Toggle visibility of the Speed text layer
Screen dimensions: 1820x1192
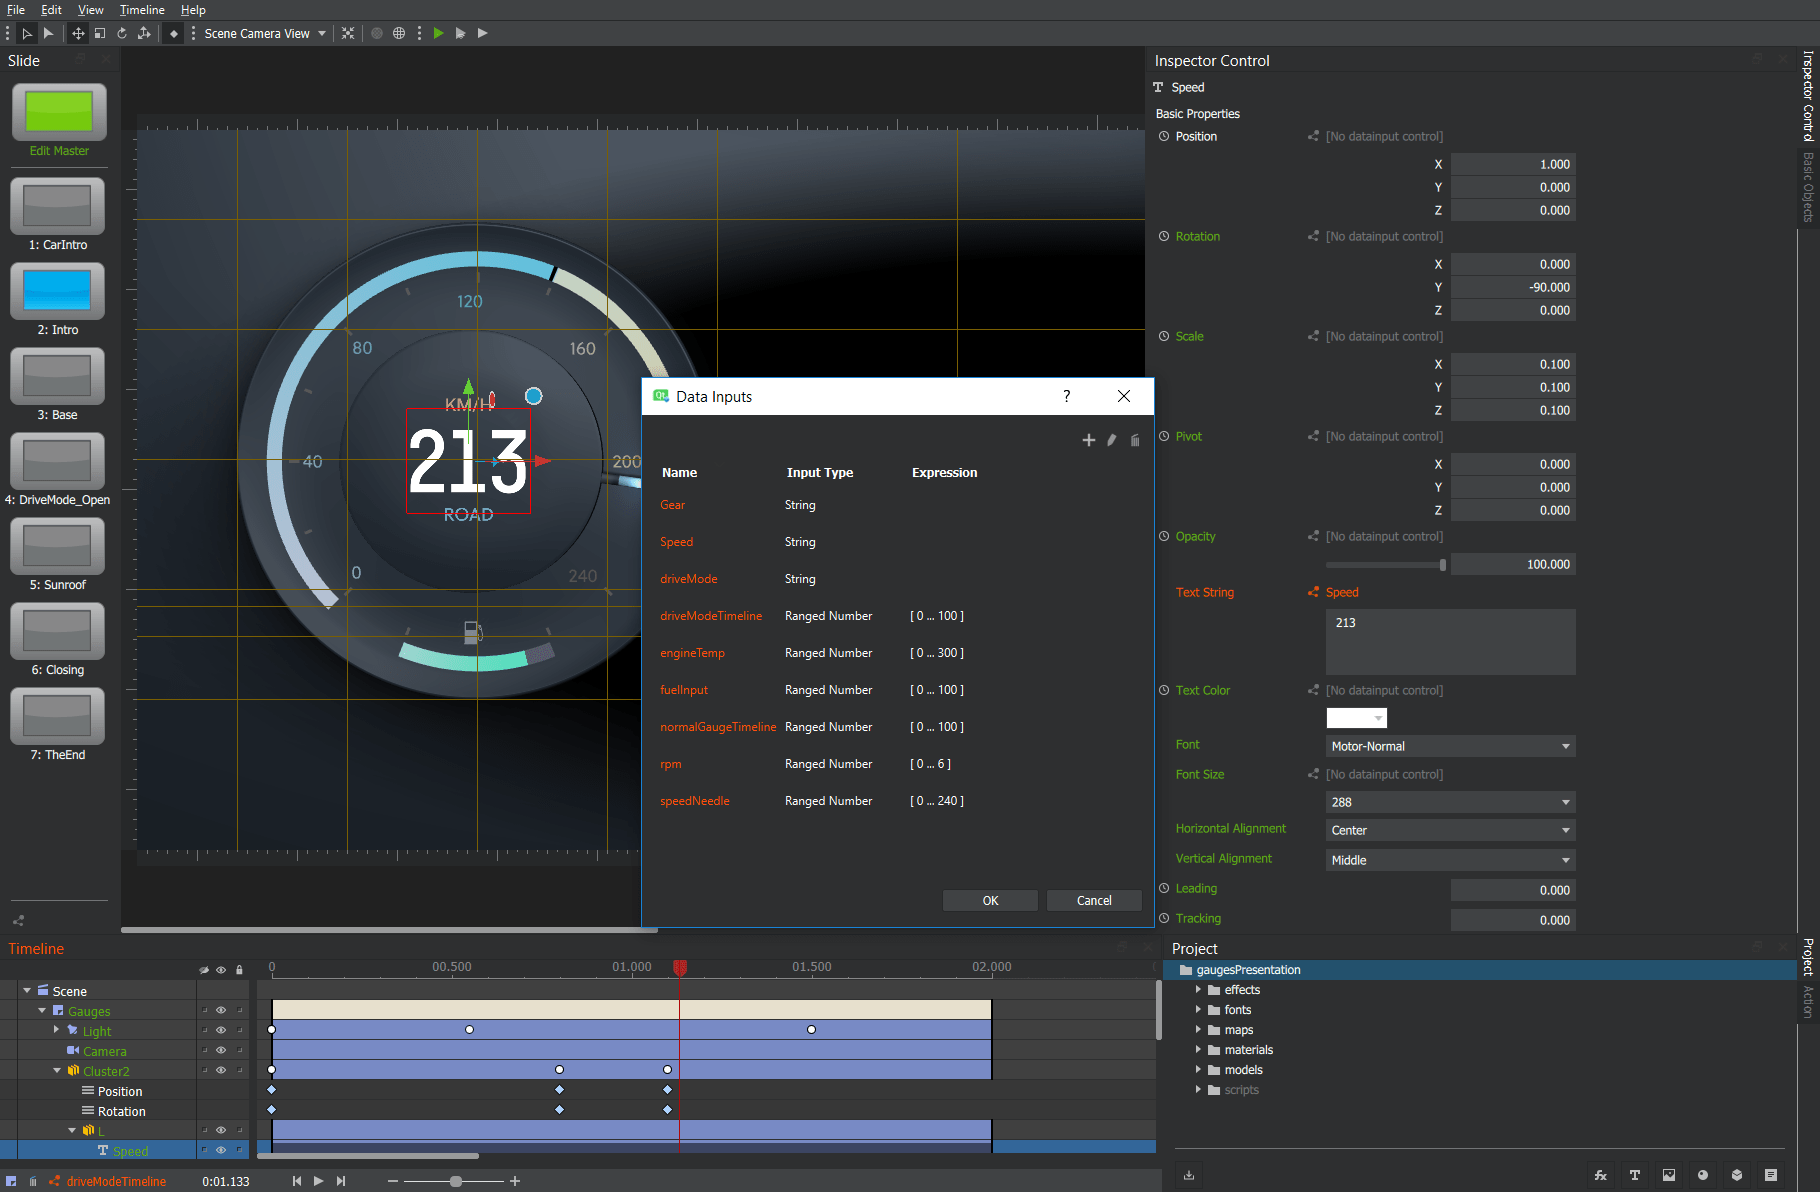click(x=221, y=1150)
